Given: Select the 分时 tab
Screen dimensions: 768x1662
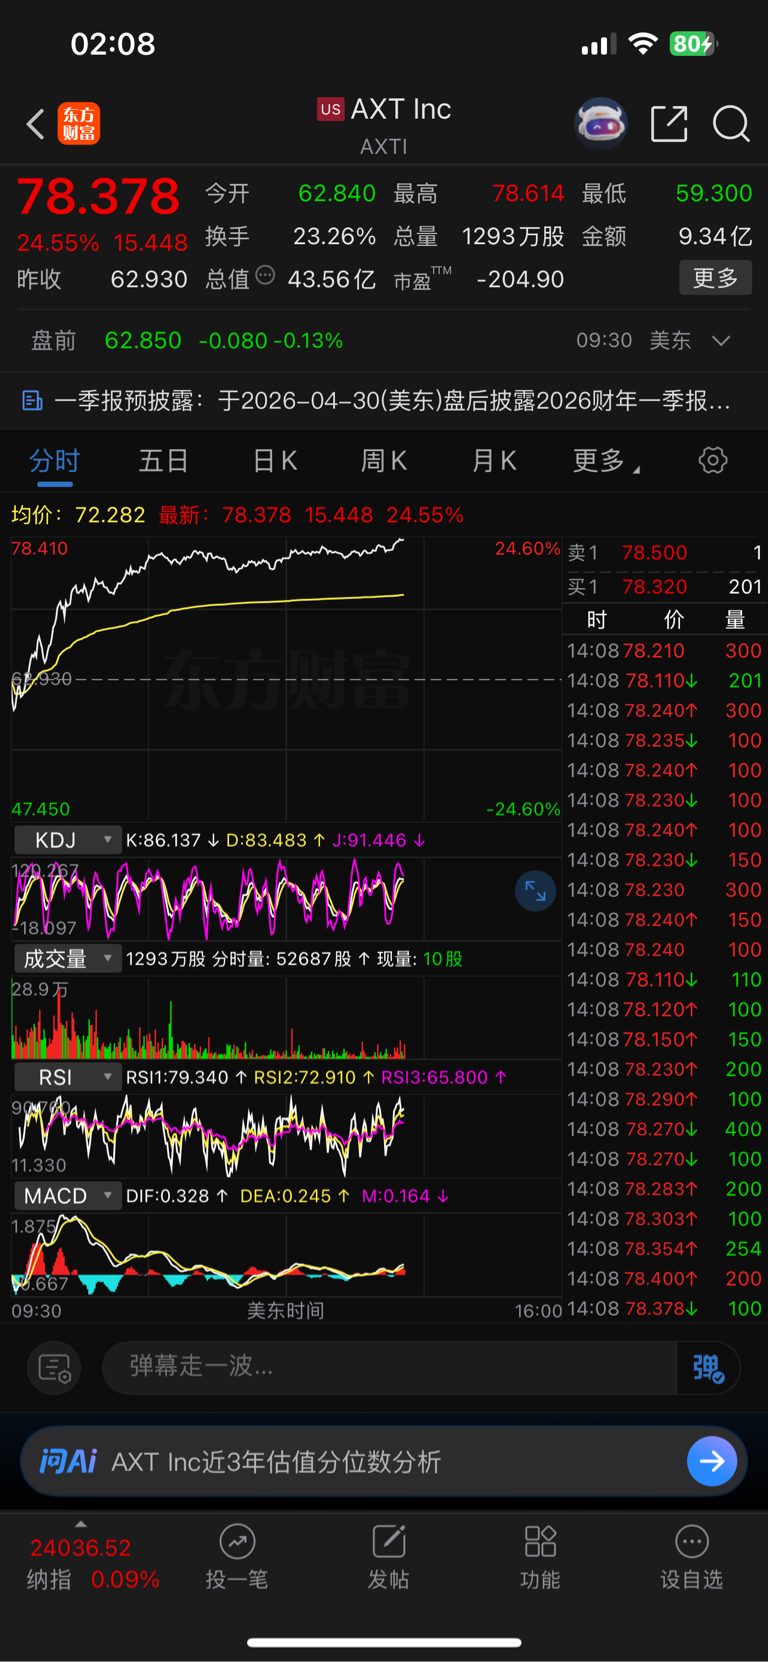Looking at the screenshot, I should click(54, 461).
